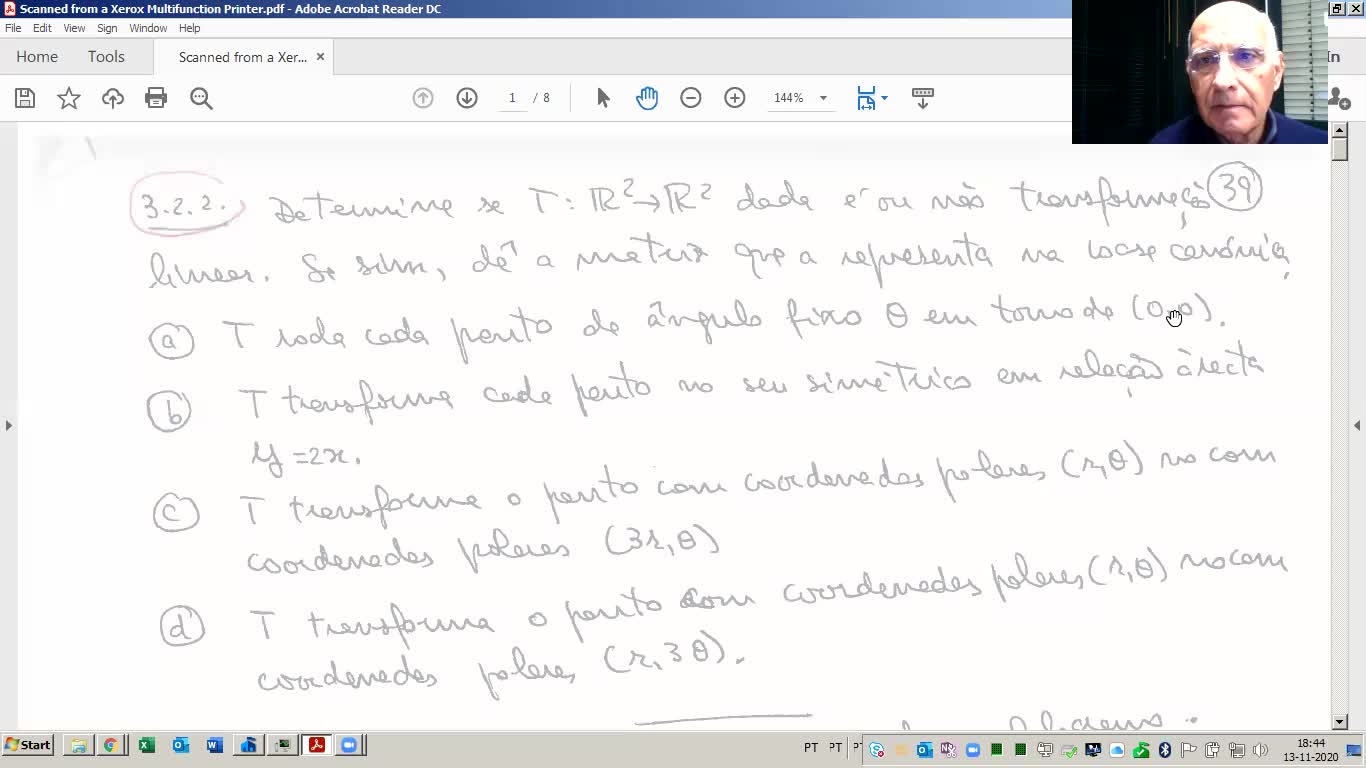
Task: Open the find text magnifier icon
Action: 201,98
